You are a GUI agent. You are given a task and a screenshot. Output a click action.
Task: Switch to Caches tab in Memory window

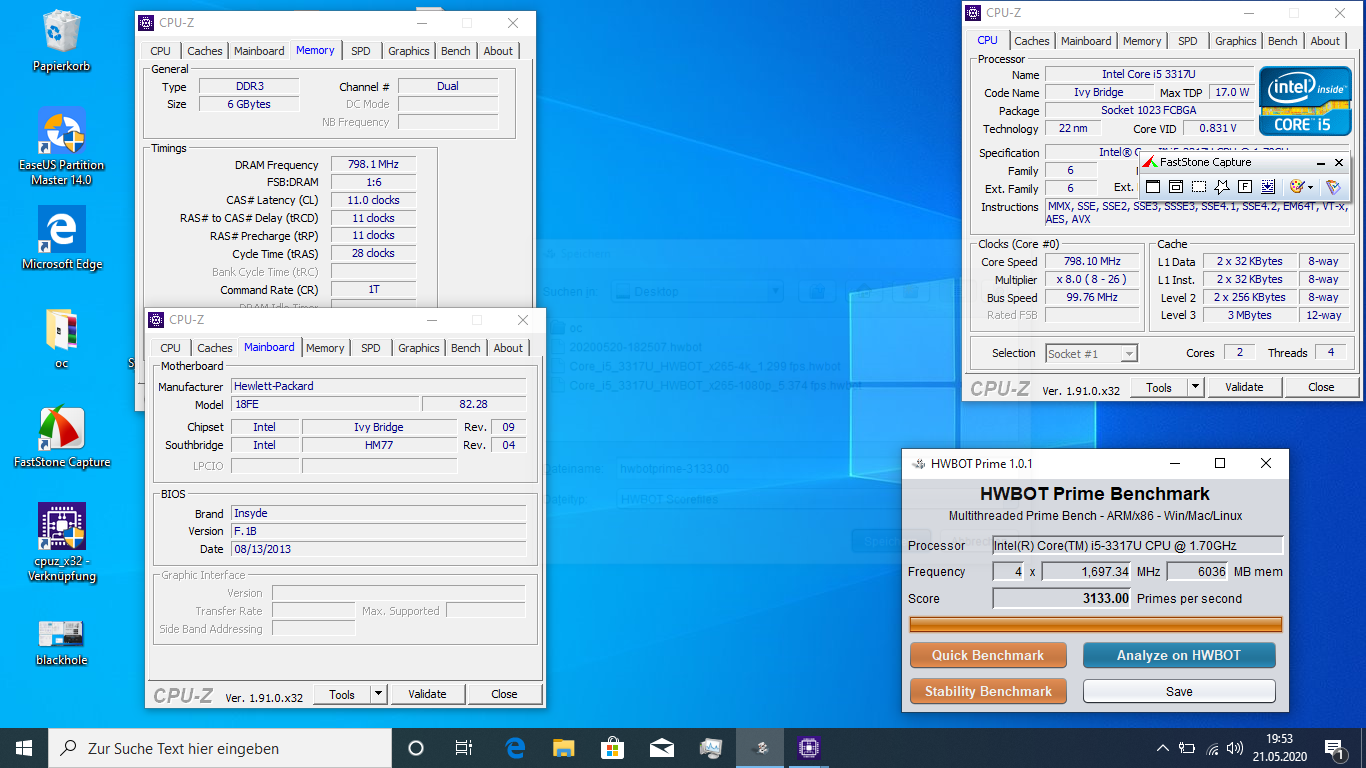(205, 51)
